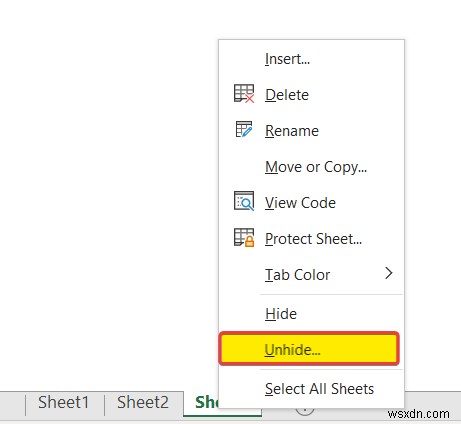The image size is (461, 424).
Task: Click the highlighted Unhide... option
Action: coord(309,349)
